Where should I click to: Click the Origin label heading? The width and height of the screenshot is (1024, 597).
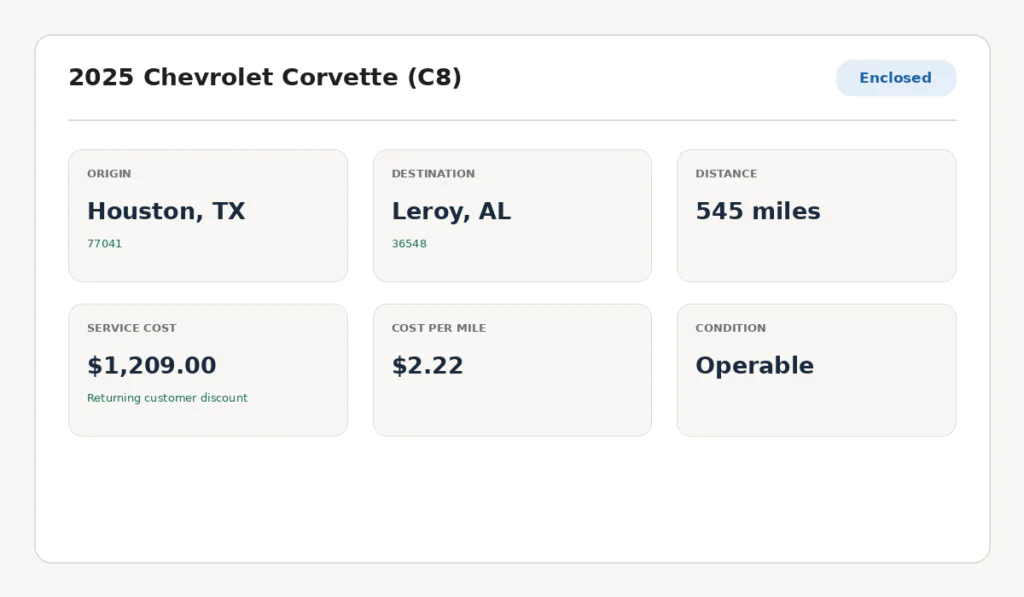point(109,174)
